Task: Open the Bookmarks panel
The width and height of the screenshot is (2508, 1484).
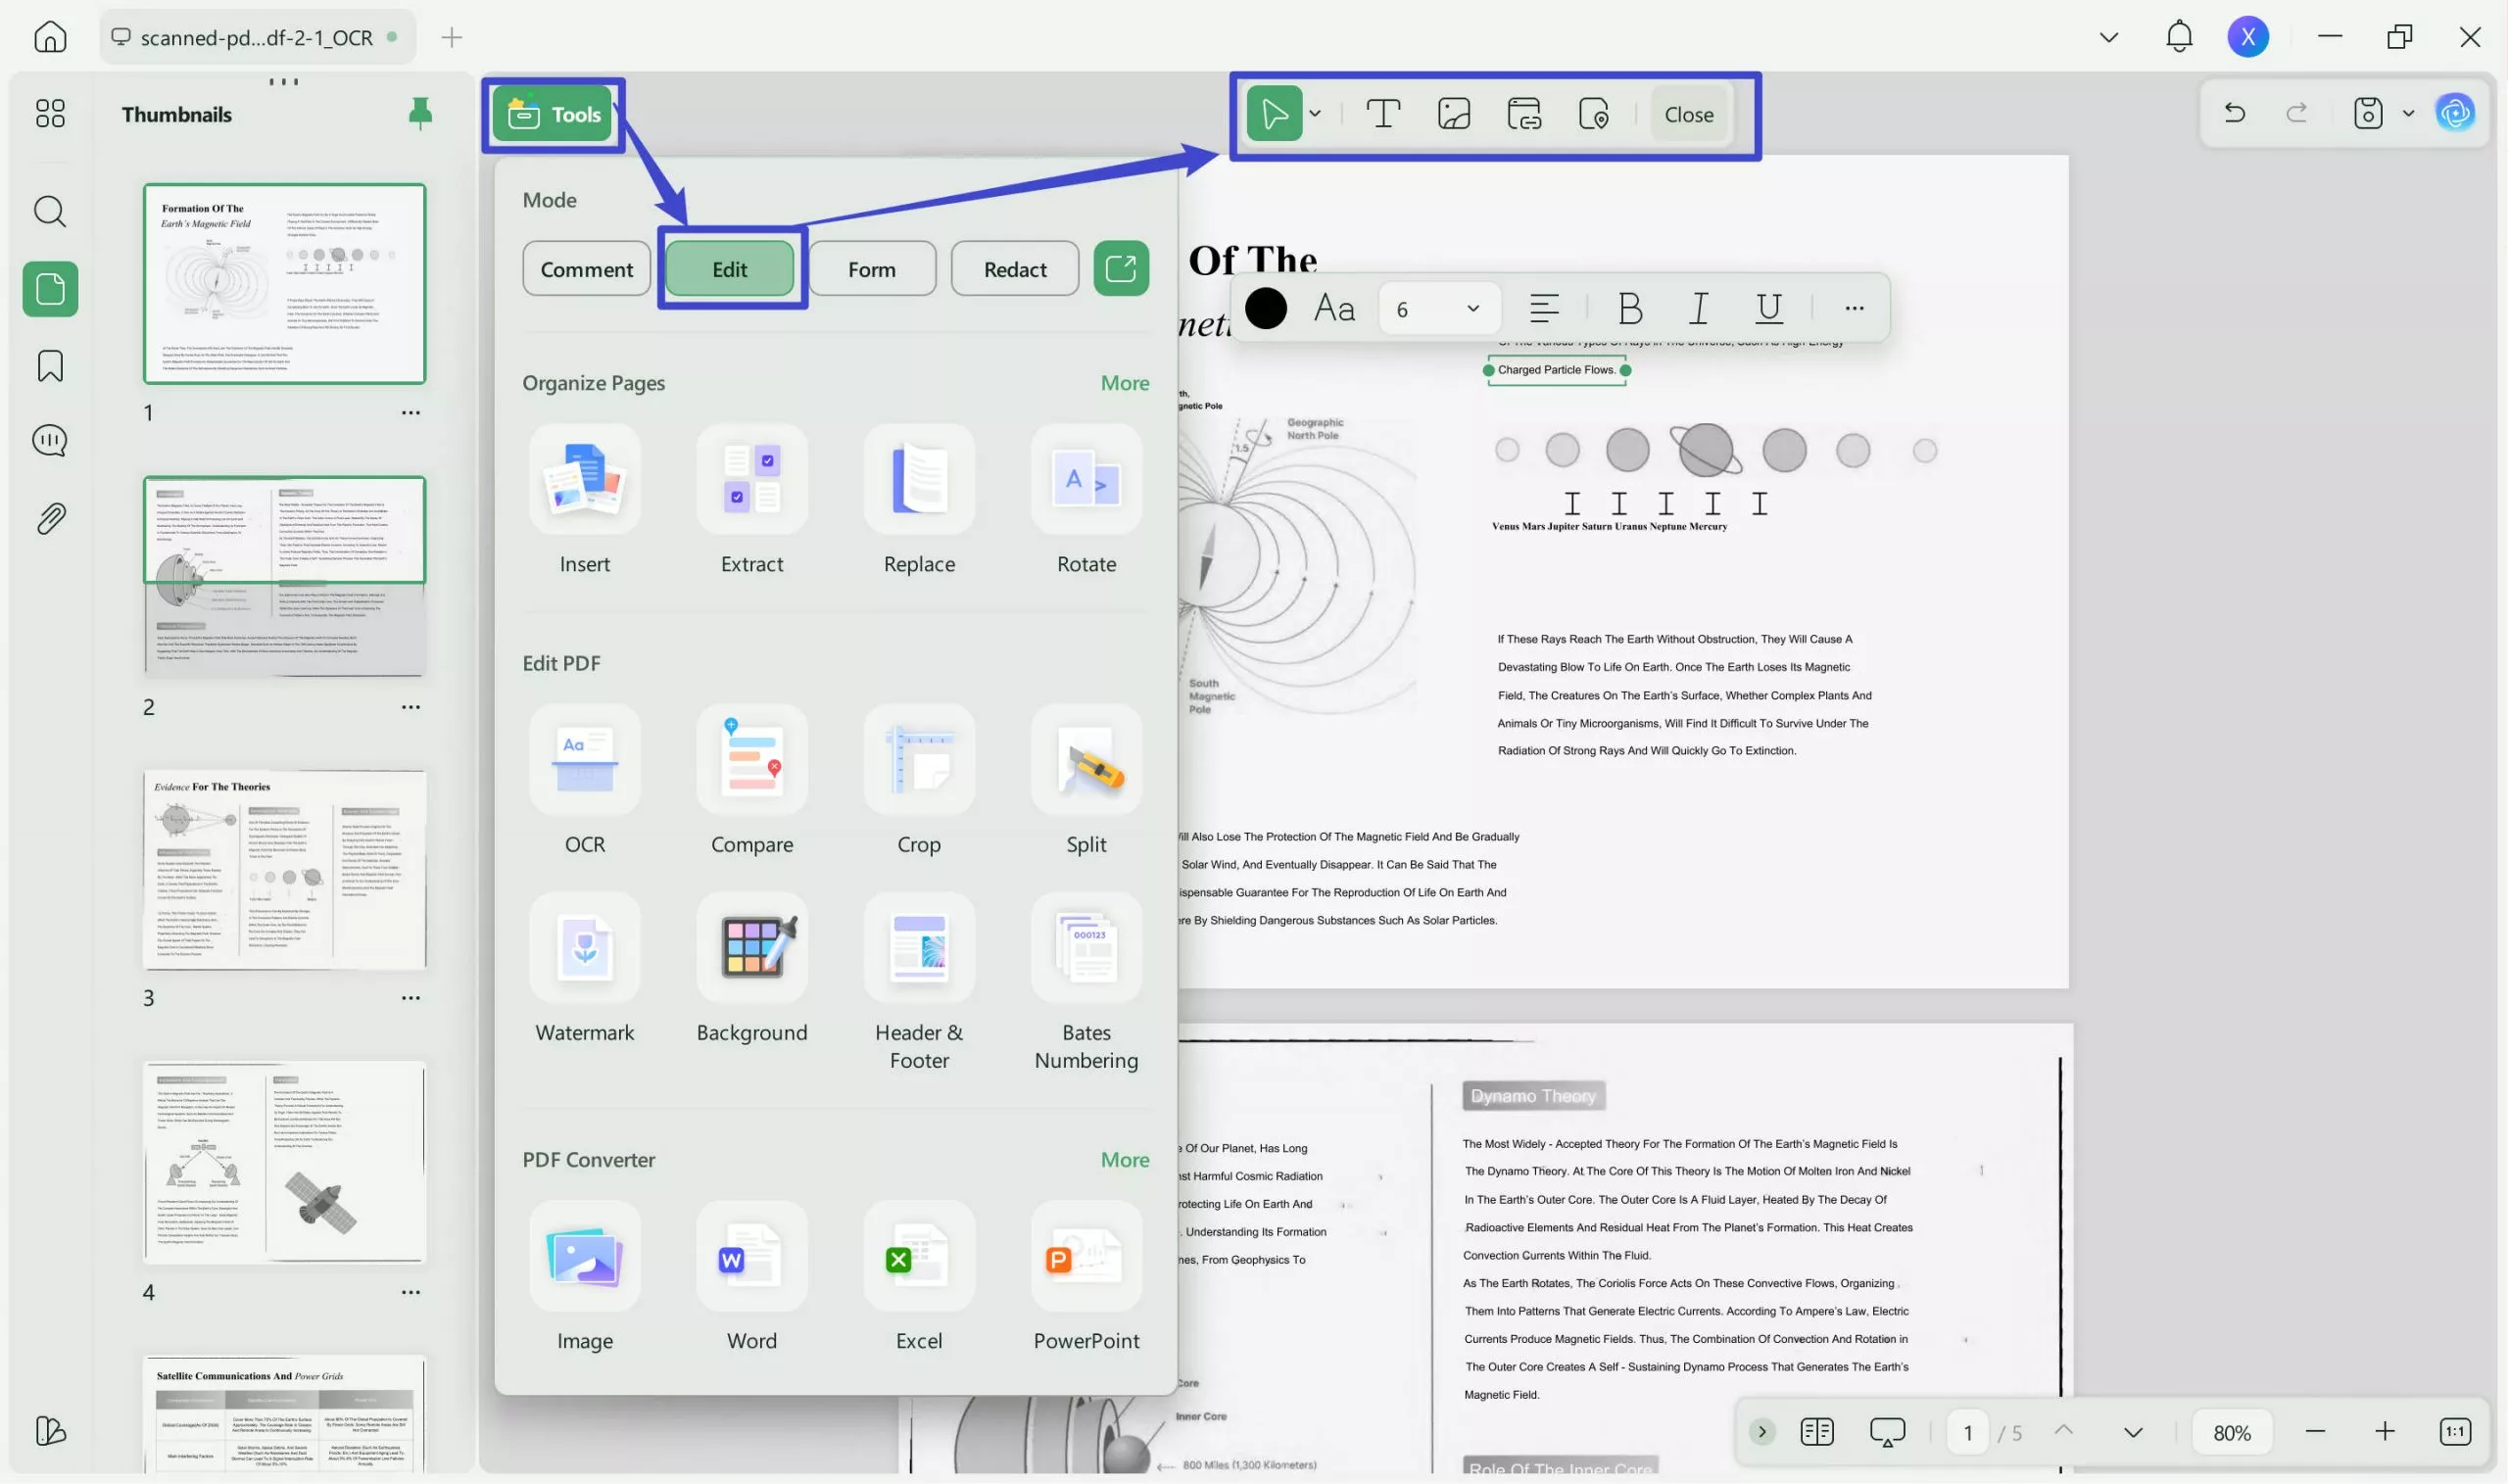Action: point(49,366)
